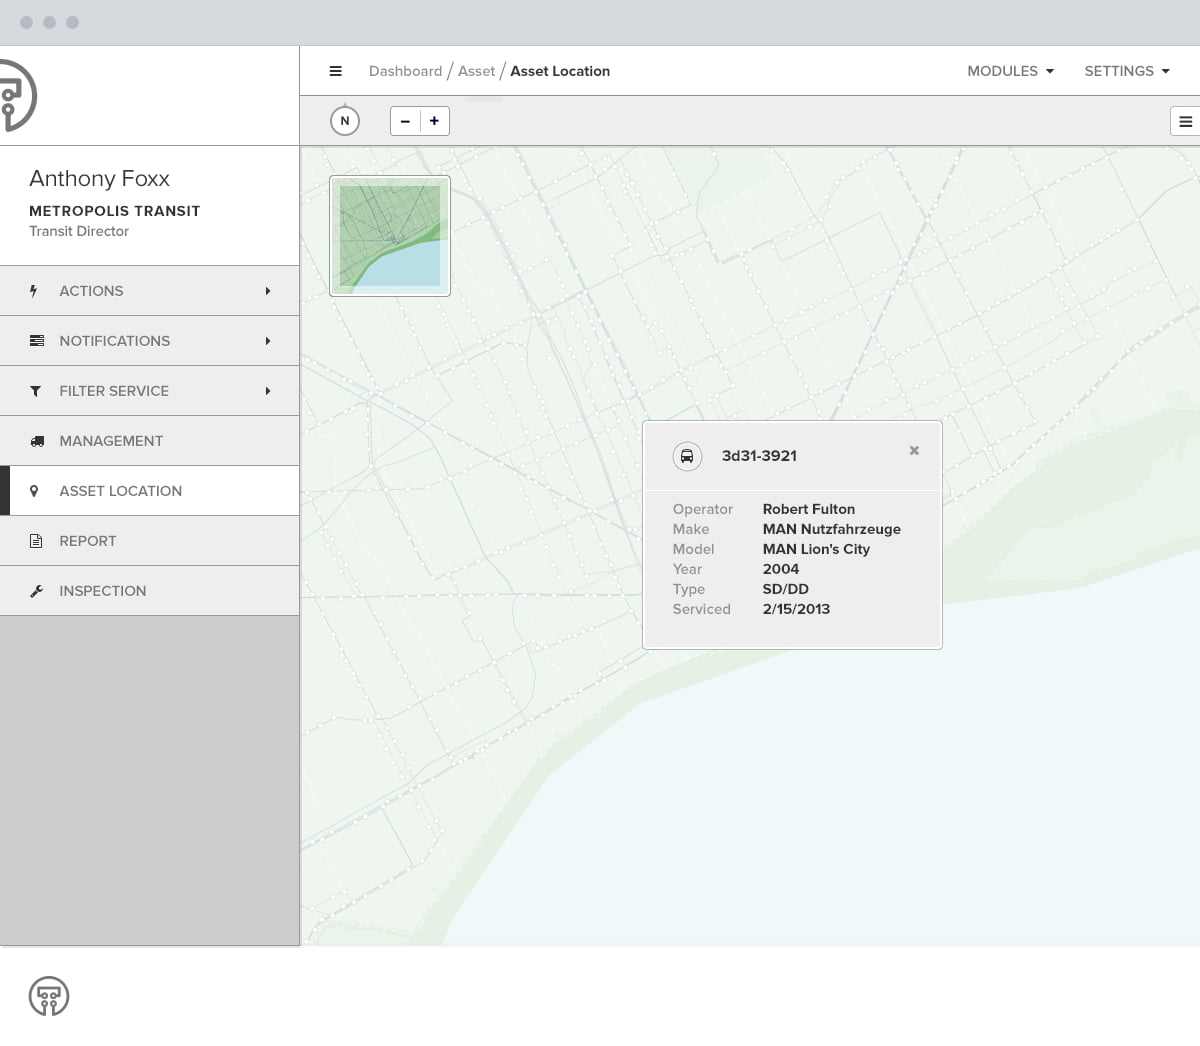Click the lightning bolt Actions icon
Image resolution: width=1200 pixels, height=1046 pixels.
34,291
